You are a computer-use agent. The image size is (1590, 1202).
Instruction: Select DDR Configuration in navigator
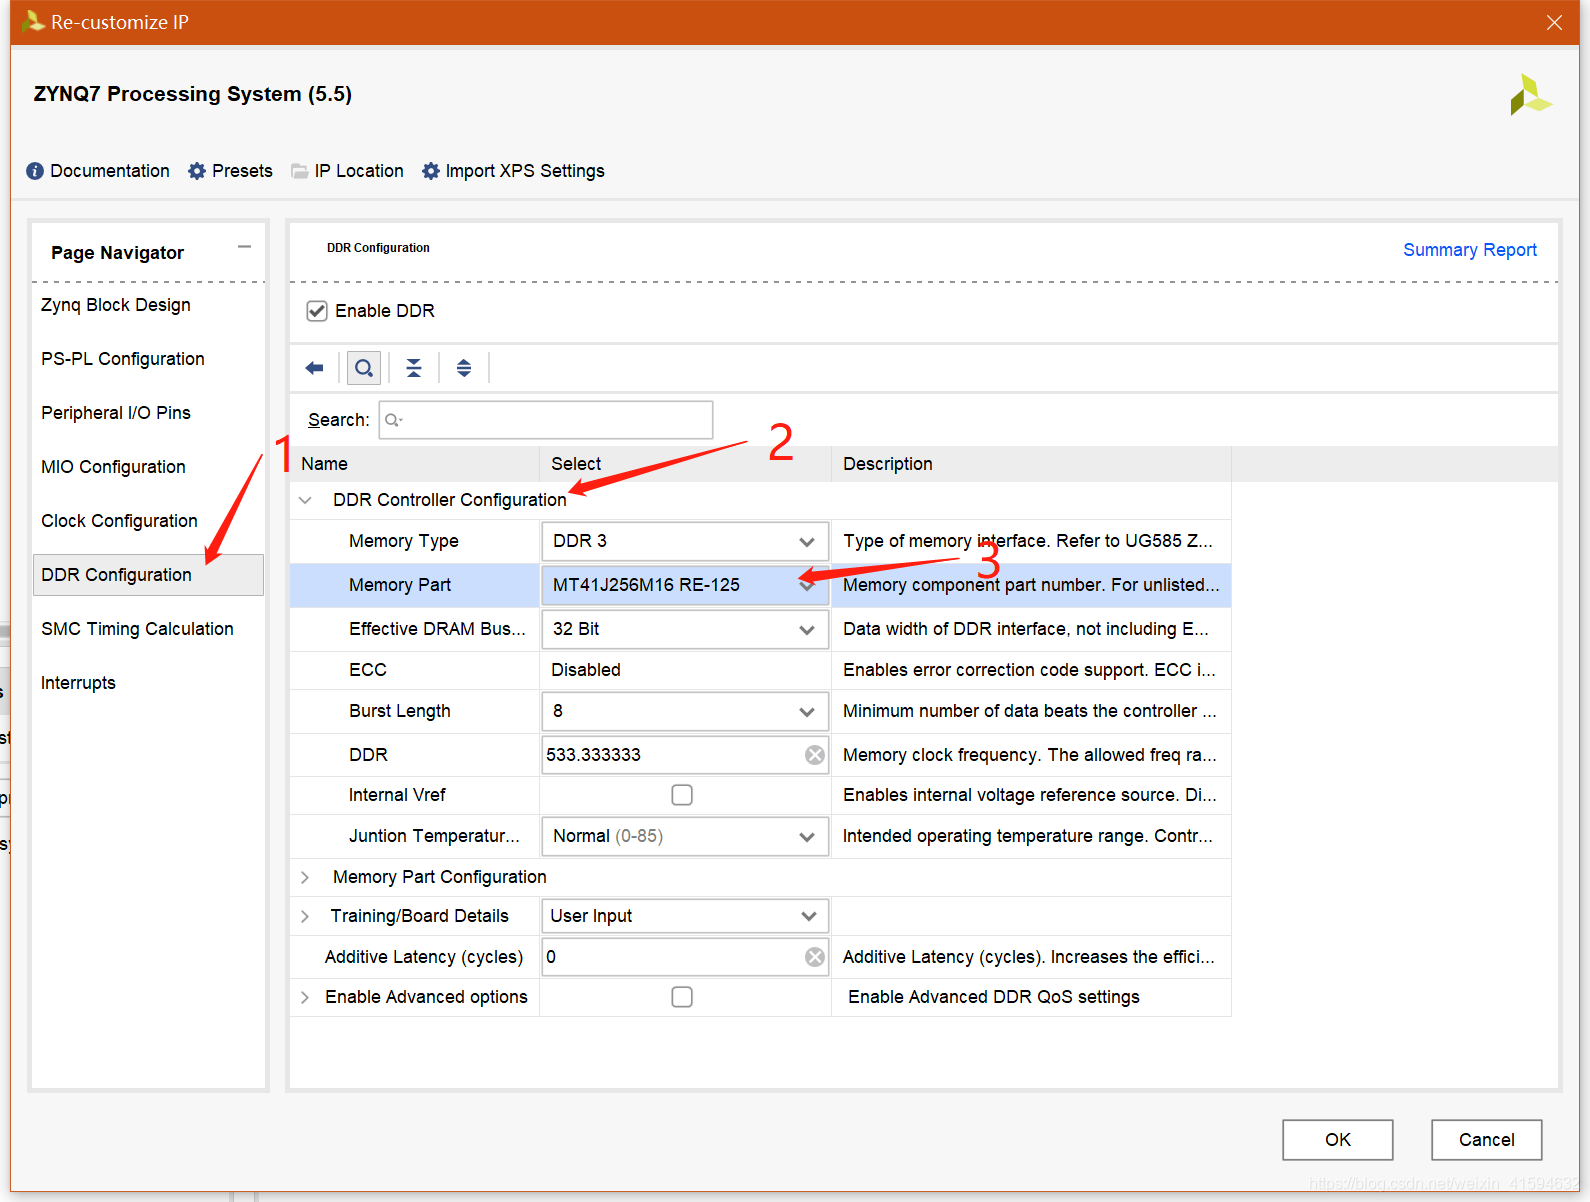pyautogui.click(x=148, y=575)
